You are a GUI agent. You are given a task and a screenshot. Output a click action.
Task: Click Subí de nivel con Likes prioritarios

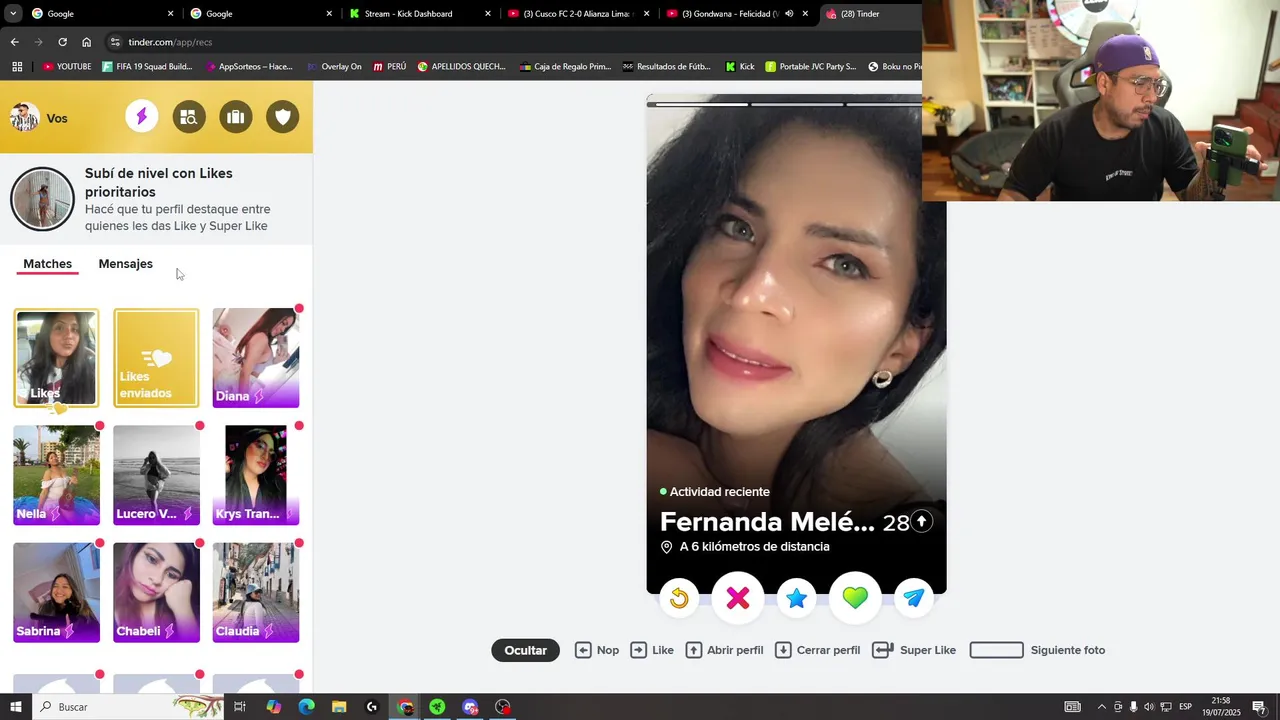point(159,182)
